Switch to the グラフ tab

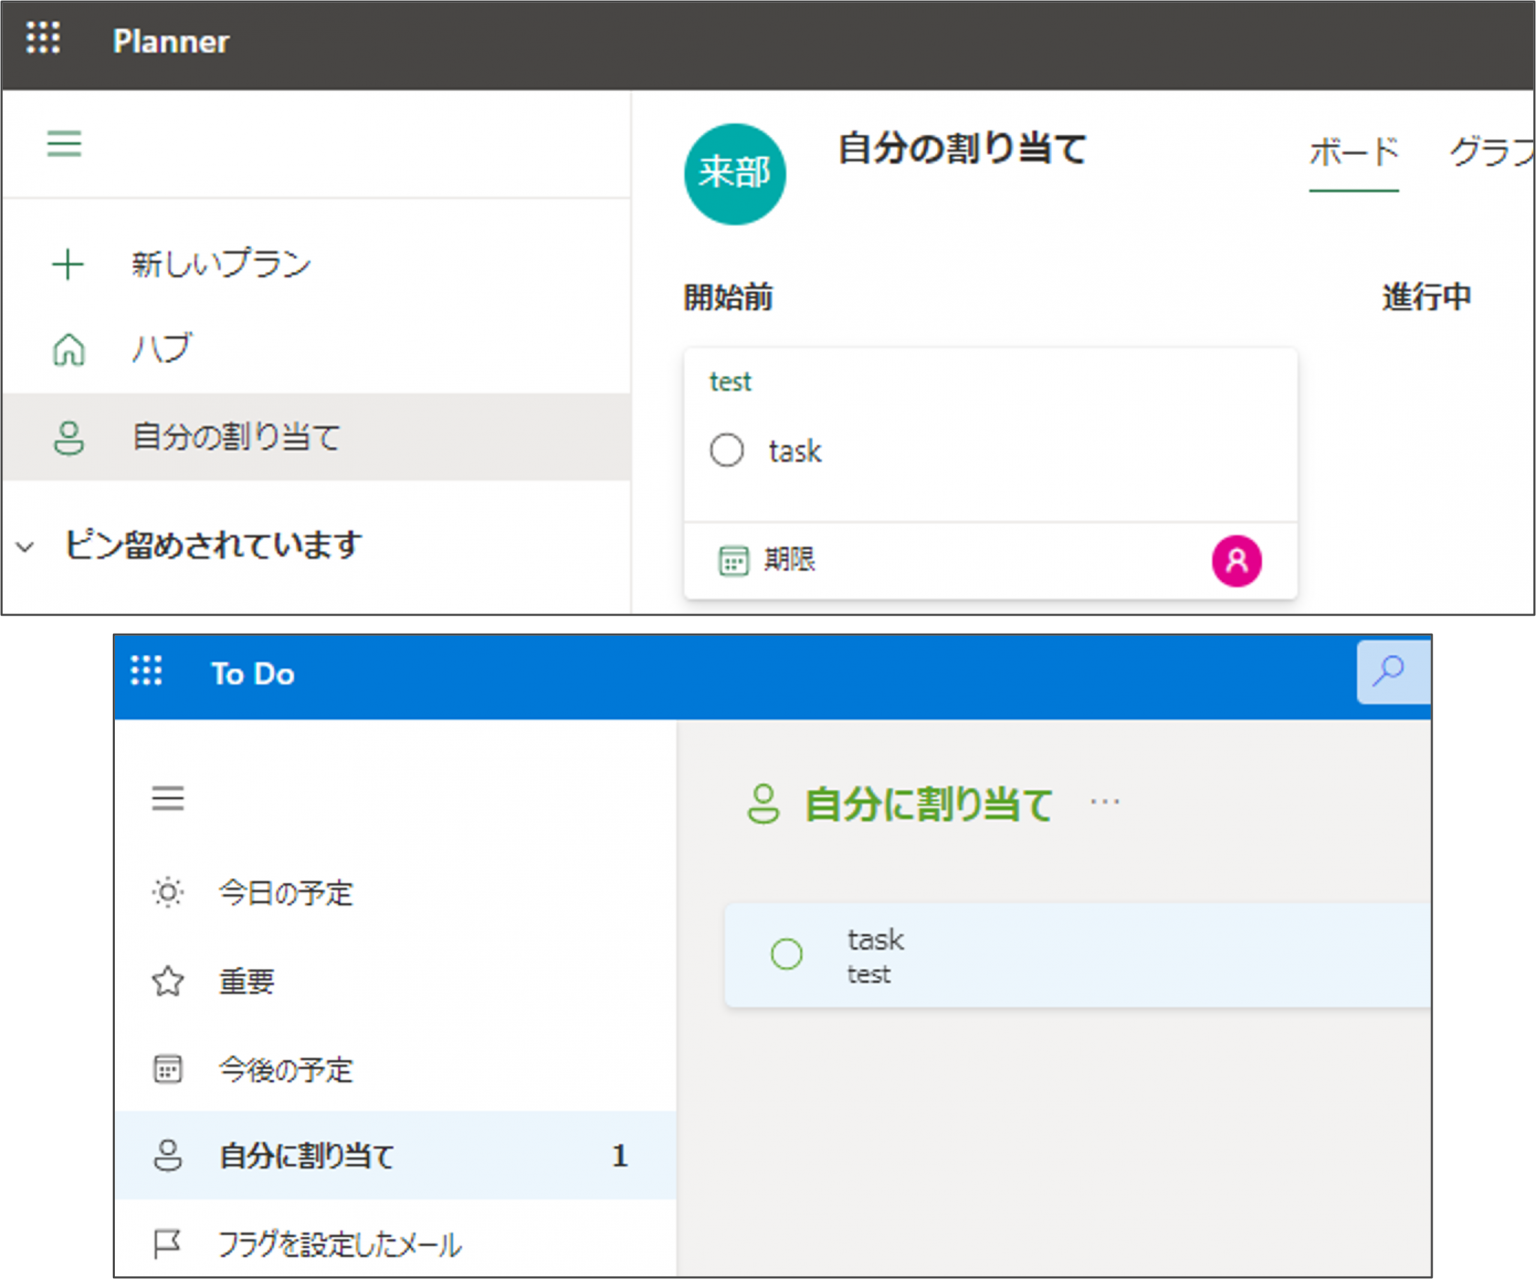[1492, 152]
